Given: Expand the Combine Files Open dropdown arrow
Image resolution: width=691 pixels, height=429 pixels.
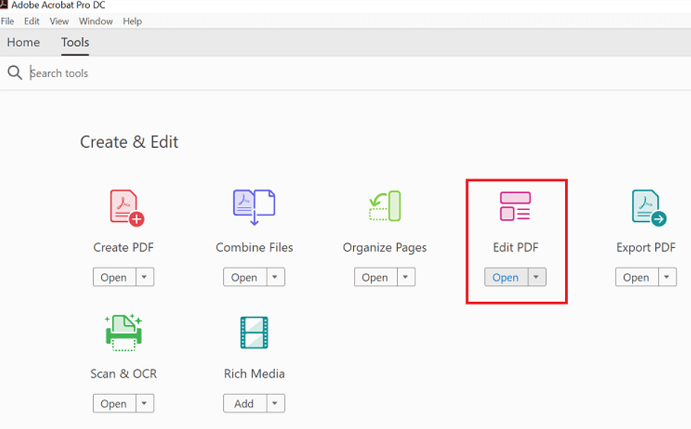Looking at the screenshot, I should 275,277.
